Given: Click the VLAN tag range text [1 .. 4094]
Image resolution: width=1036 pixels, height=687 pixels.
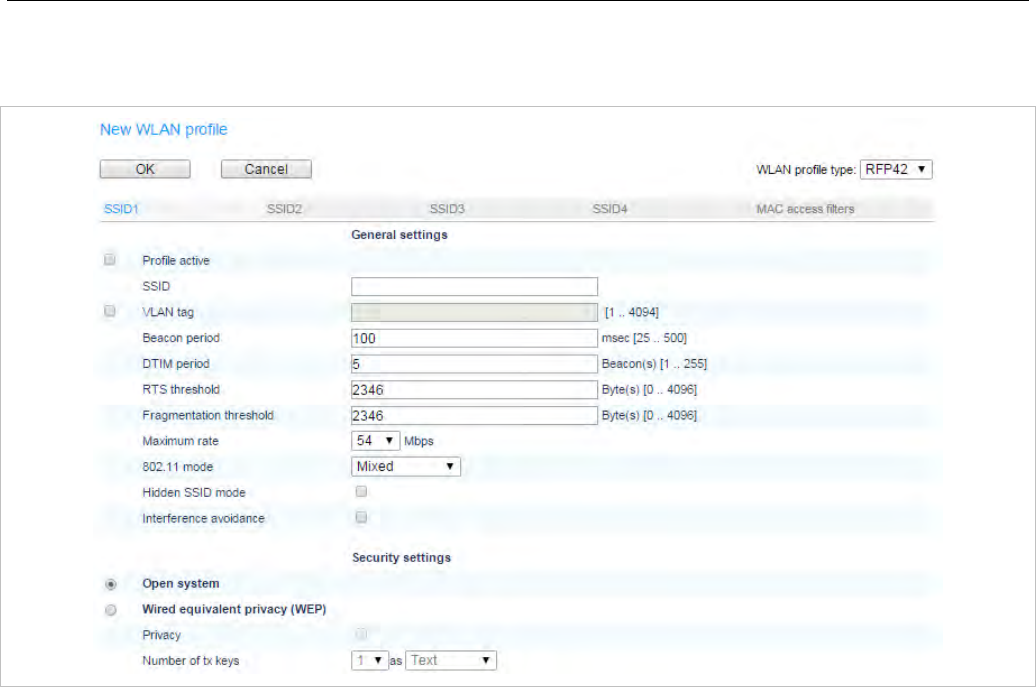Looking at the screenshot, I should tap(632, 312).
